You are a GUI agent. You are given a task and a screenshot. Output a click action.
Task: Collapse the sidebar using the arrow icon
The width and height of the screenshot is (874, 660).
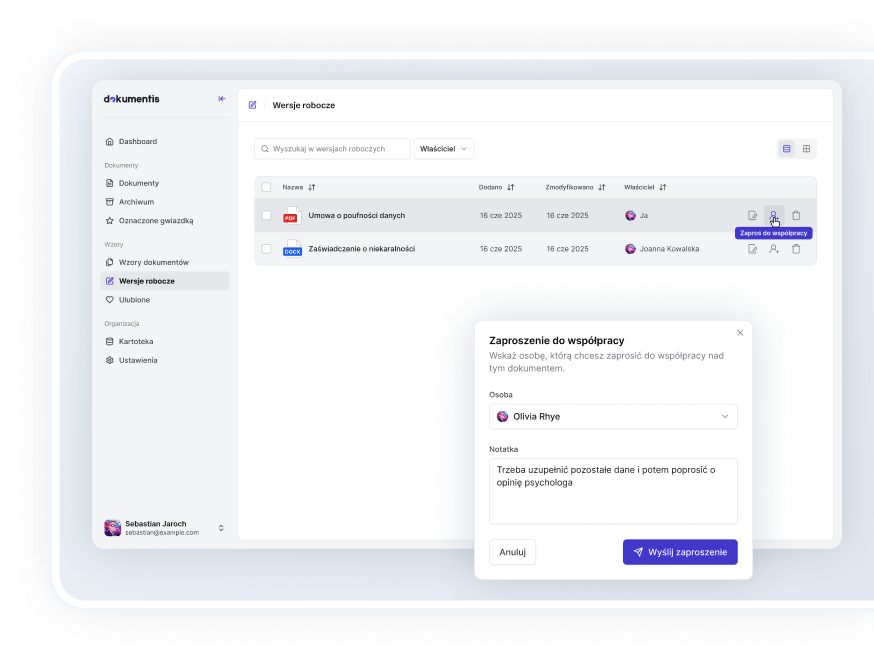click(222, 99)
